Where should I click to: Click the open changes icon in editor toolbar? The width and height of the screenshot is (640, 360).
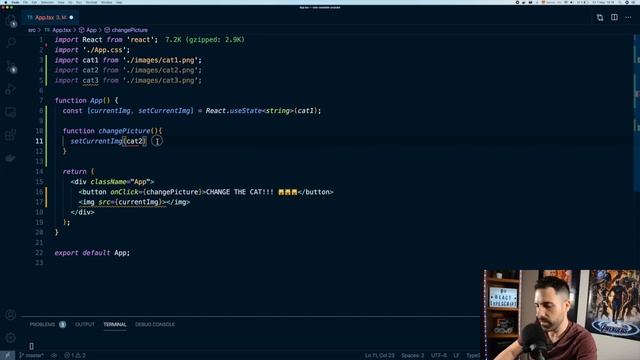click(x=600, y=18)
